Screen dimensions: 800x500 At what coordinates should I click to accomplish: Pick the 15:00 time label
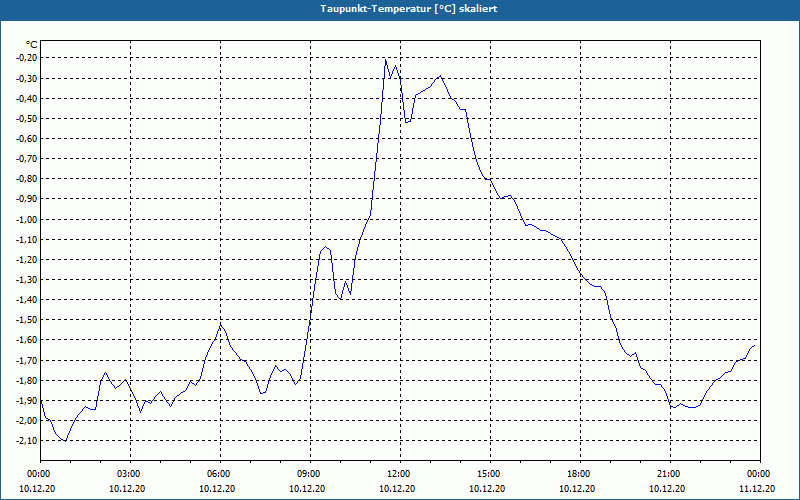488,474
